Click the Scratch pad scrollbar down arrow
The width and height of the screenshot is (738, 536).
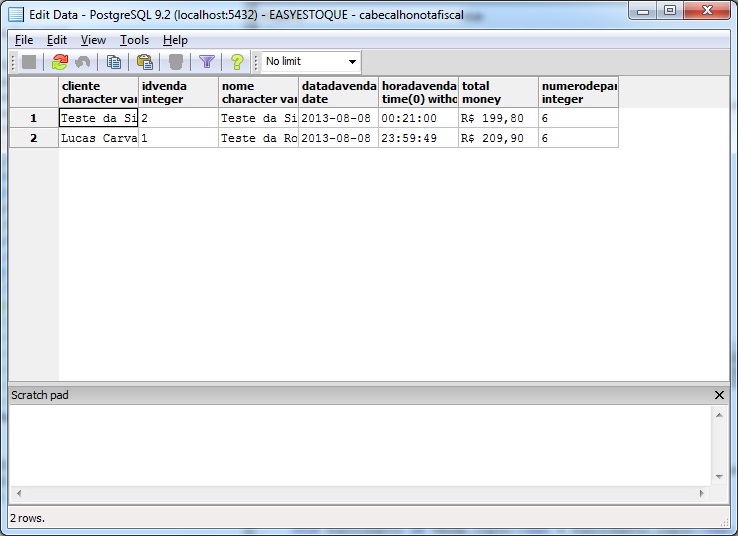pyautogui.click(x=719, y=478)
